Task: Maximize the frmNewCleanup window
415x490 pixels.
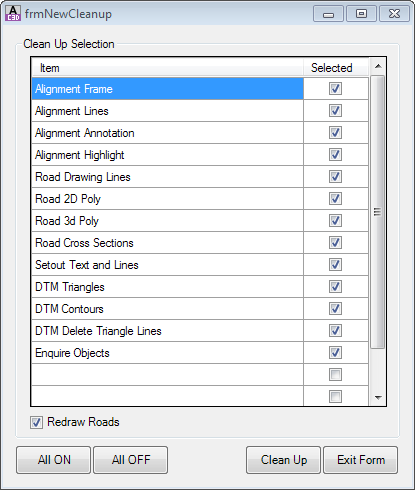Action: [361, 14]
